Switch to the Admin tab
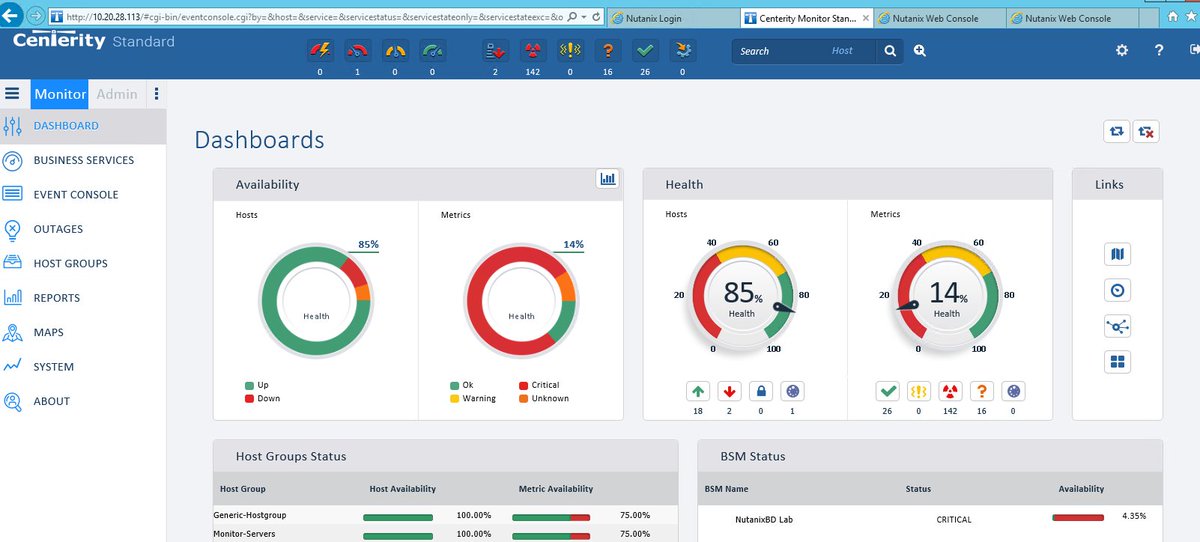Screen dimensions: 1200x542 click(x=117, y=94)
